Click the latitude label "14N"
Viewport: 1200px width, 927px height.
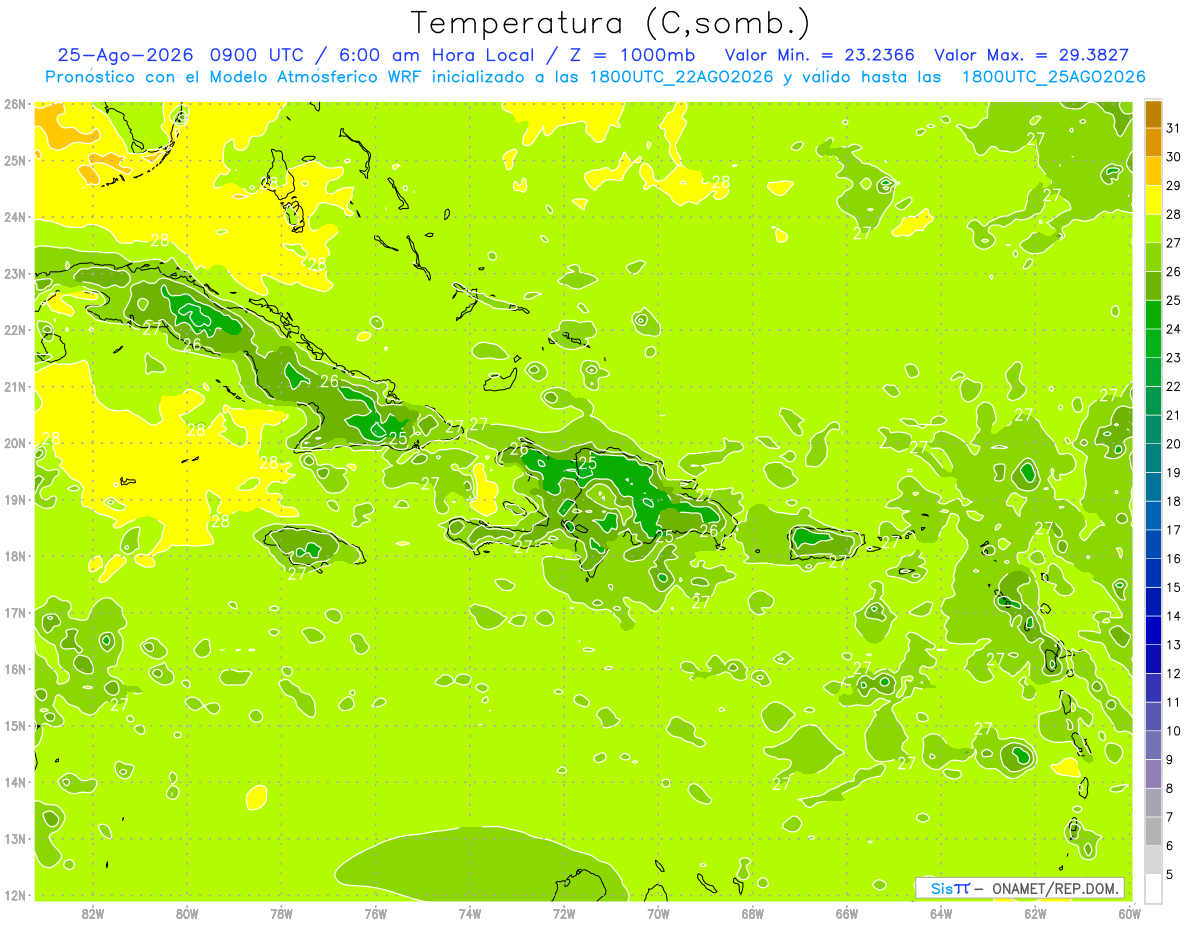[x=14, y=782]
